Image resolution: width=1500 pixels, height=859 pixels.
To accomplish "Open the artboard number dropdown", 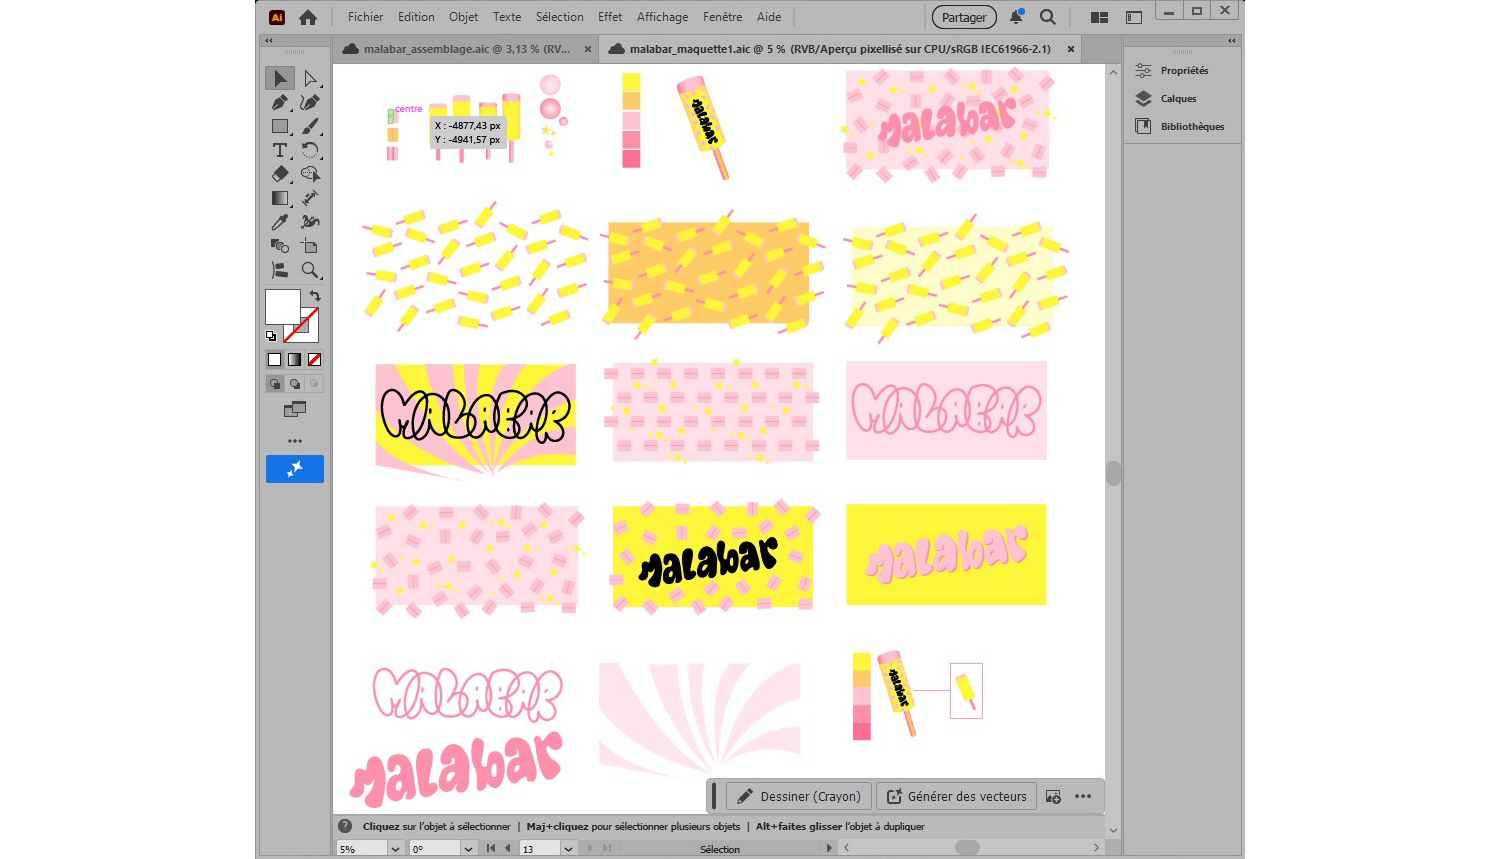I will [x=567, y=848].
